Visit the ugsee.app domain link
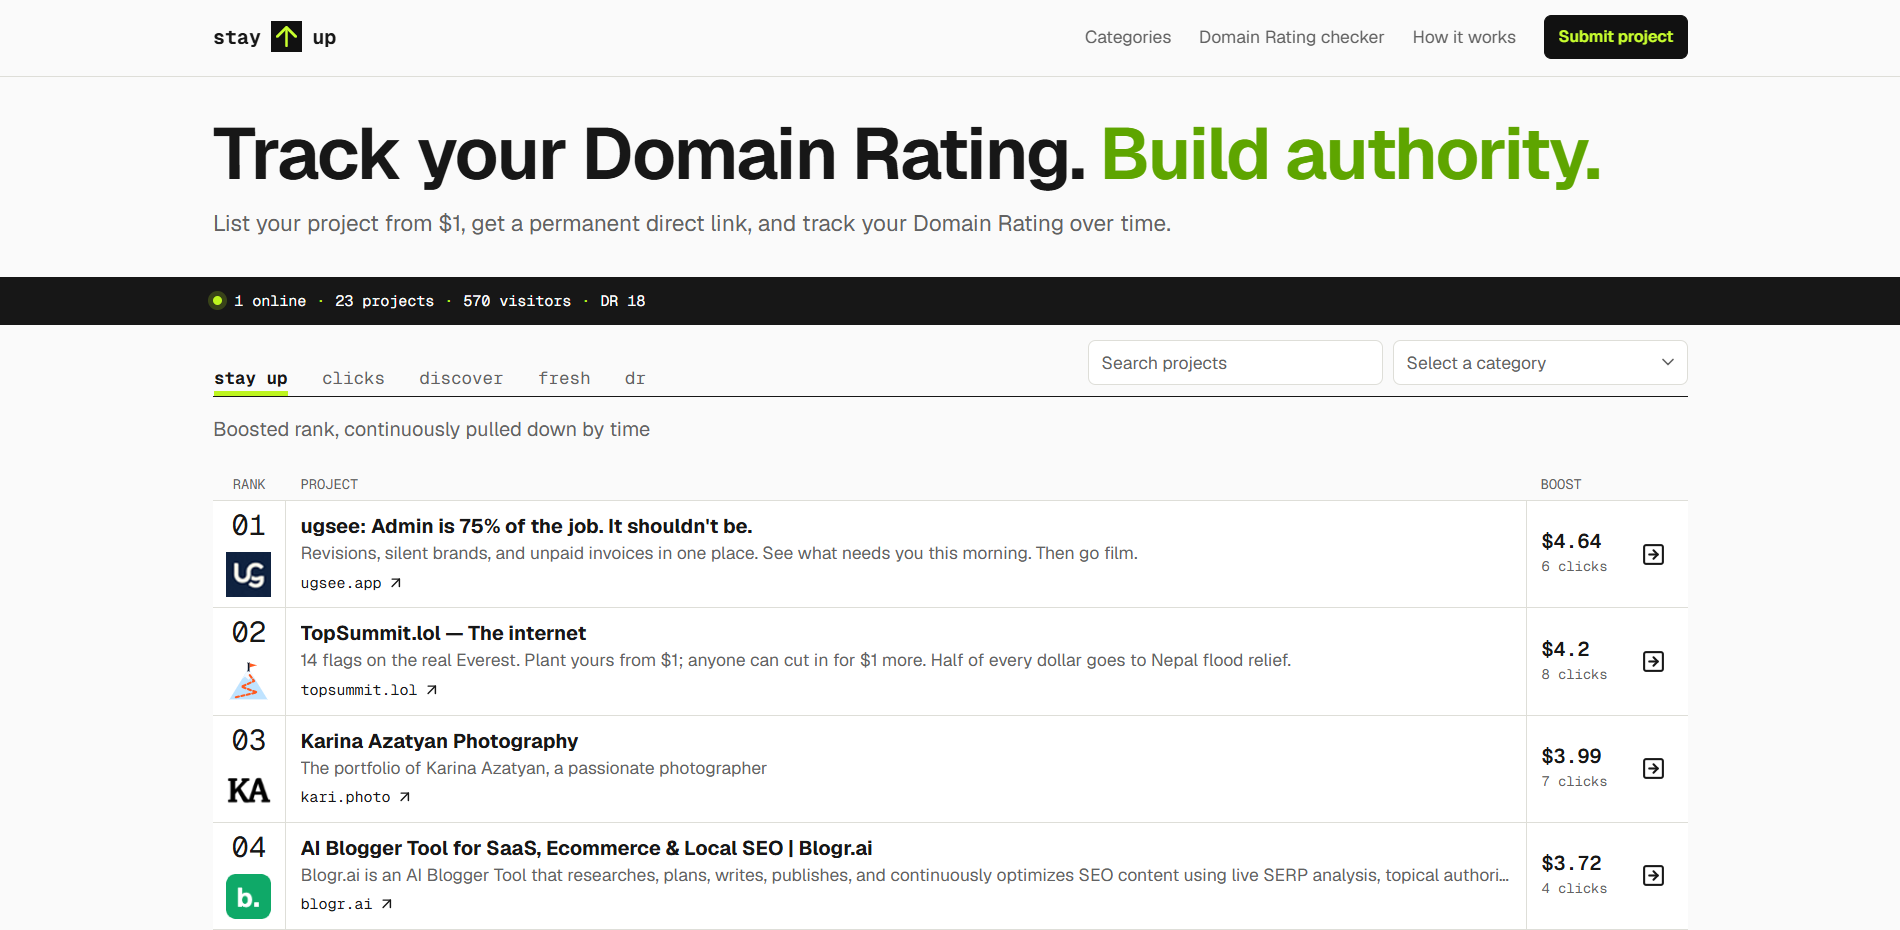Screen dimensions: 1900x930 click(341, 583)
